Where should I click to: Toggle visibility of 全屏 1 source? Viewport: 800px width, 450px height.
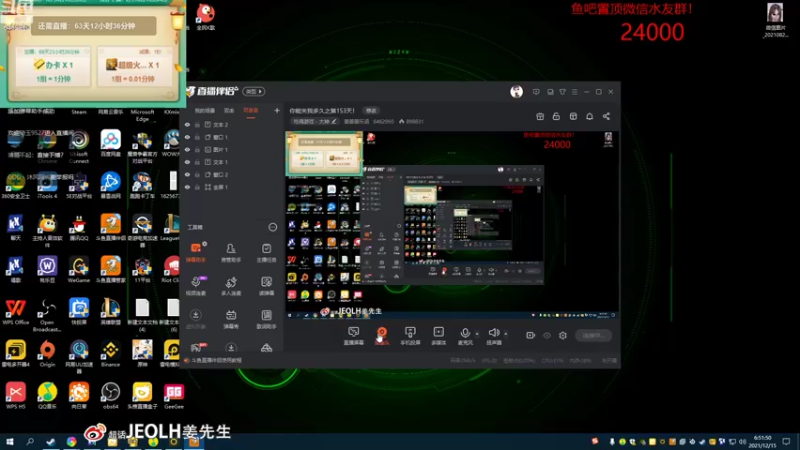[x=187, y=187]
